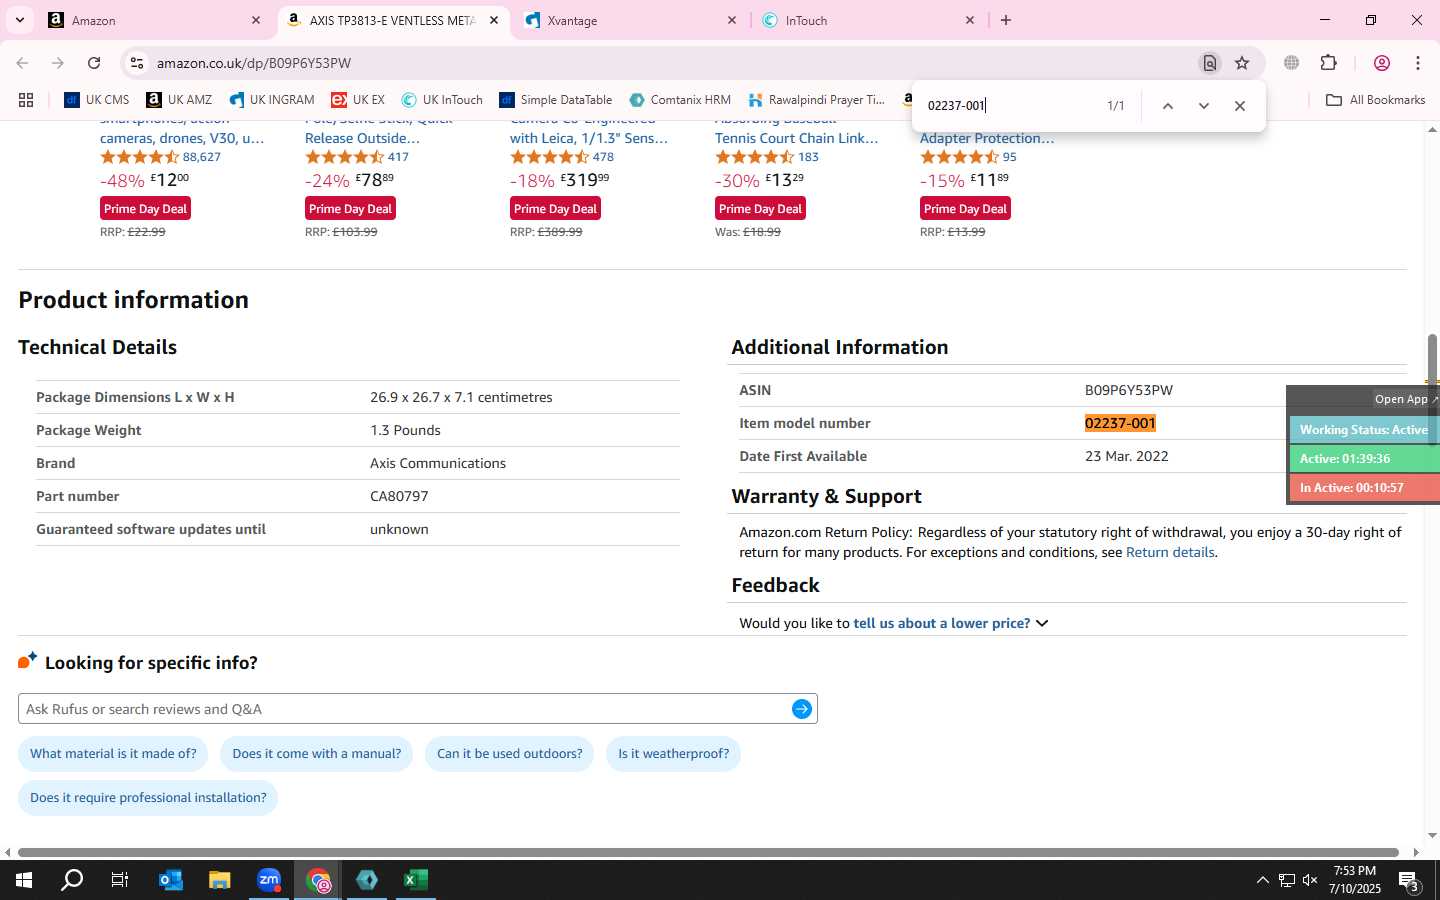
Task: Submit the Rufus question arrow button
Action: click(802, 709)
